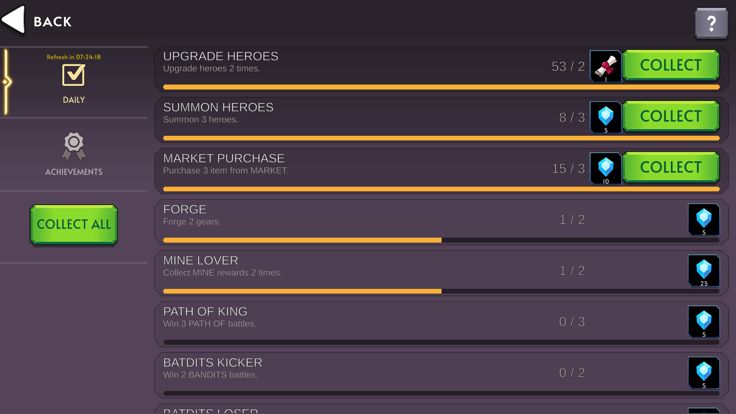The image size is (736, 414).
Task: Click the Market Purchase gem reward icon
Action: point(605,168)
